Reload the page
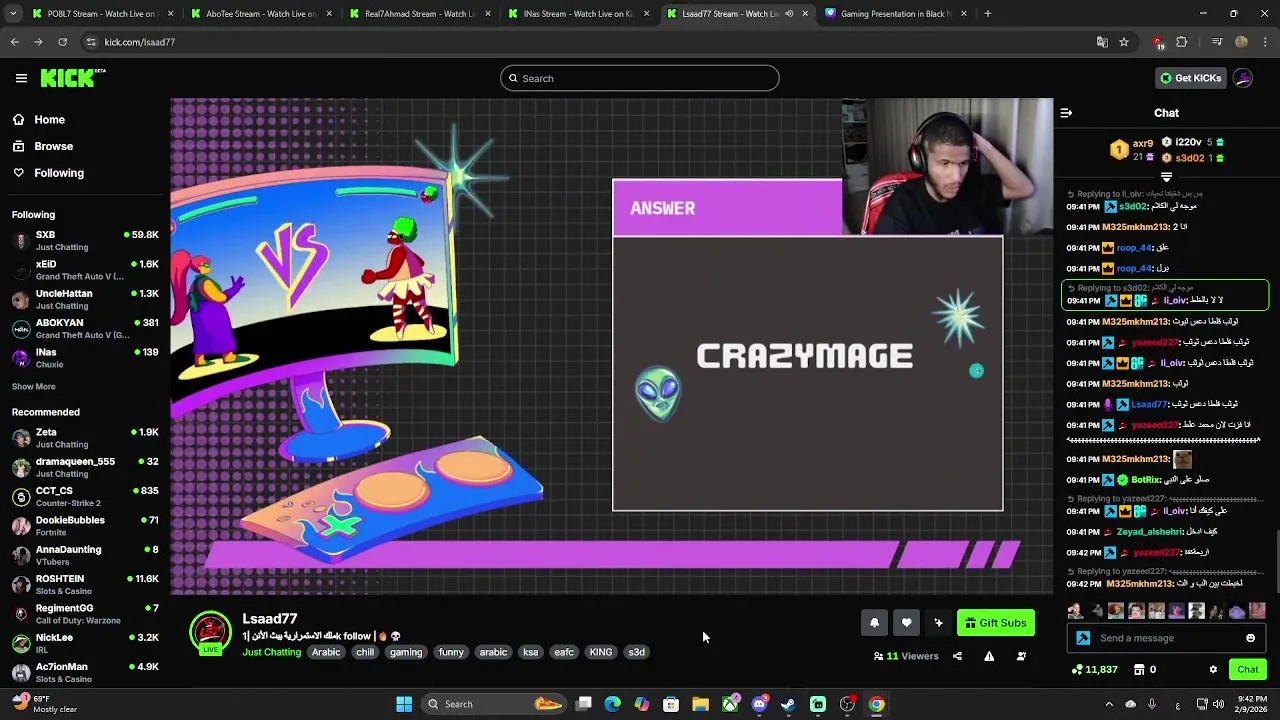The width and height of the screenshot is (1280, 720). (62, 42)
